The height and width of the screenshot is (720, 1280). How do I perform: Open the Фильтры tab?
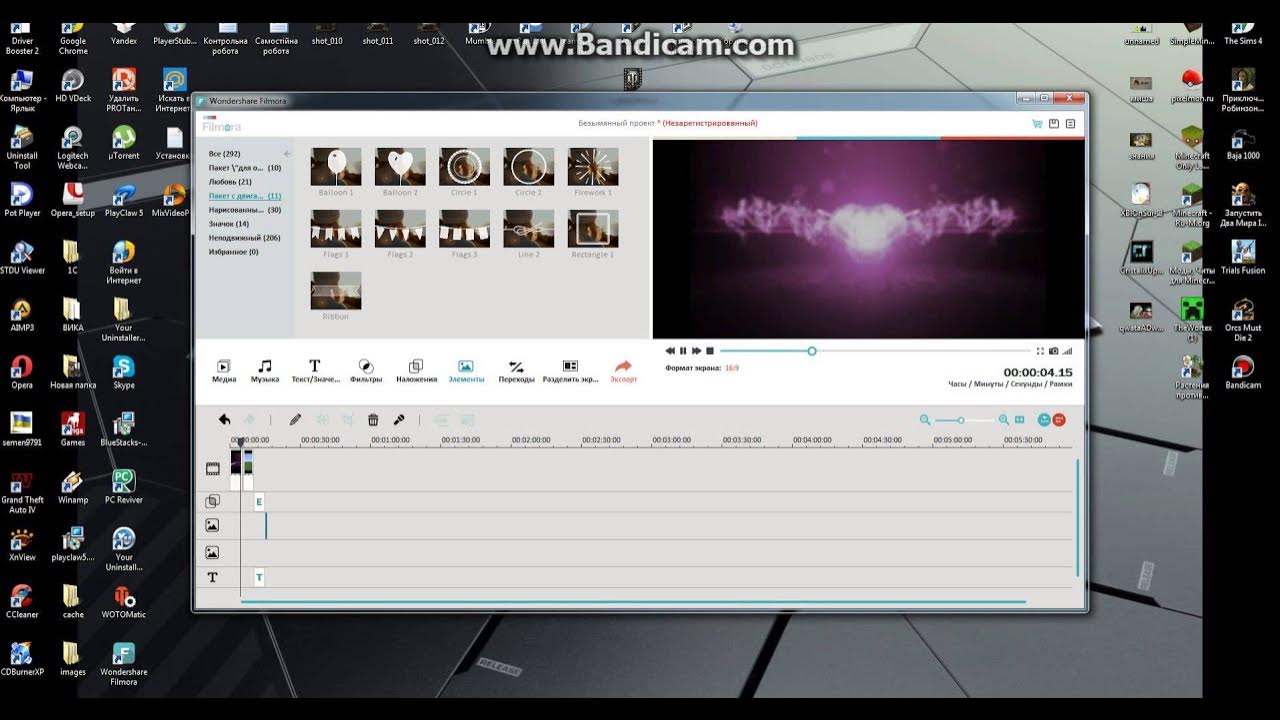[366, 371]
